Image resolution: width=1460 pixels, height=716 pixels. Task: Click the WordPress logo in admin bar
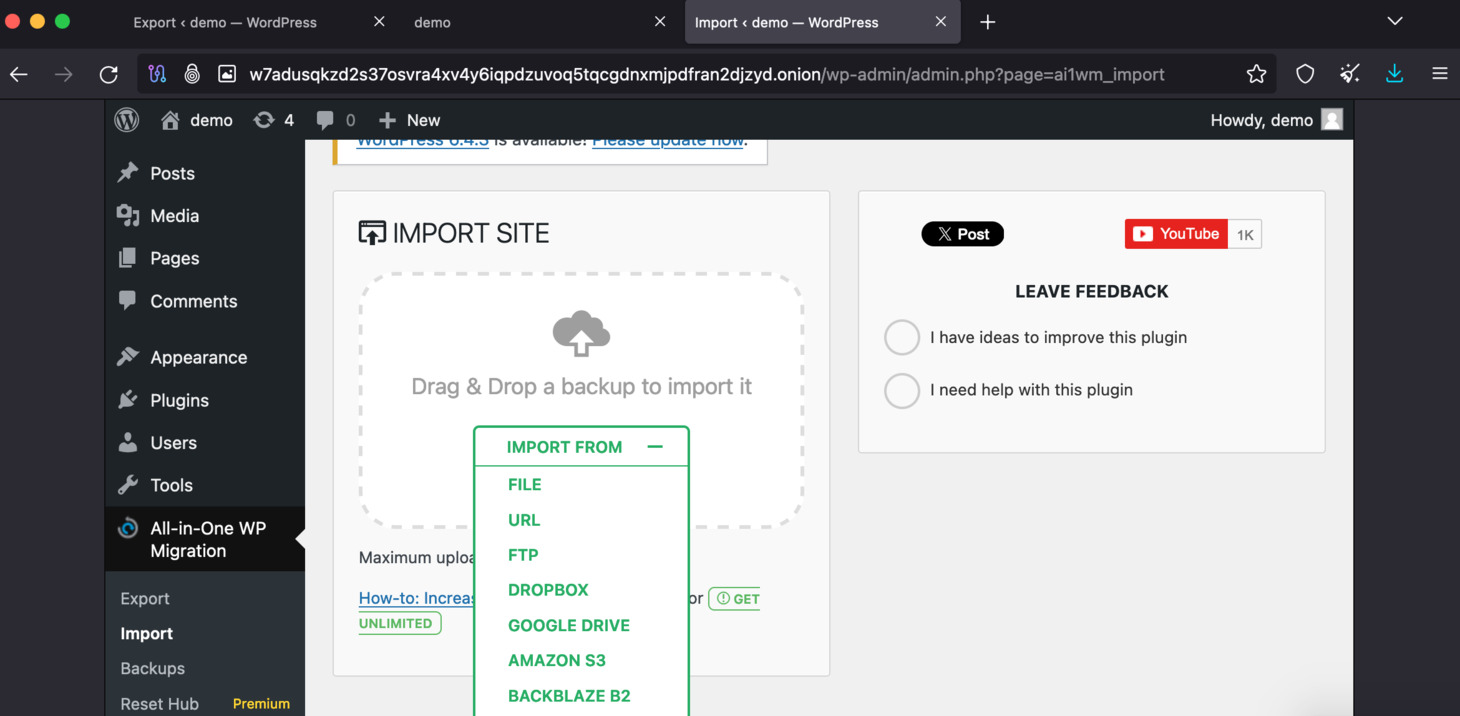pyautogui.click(x=127, y=120)
